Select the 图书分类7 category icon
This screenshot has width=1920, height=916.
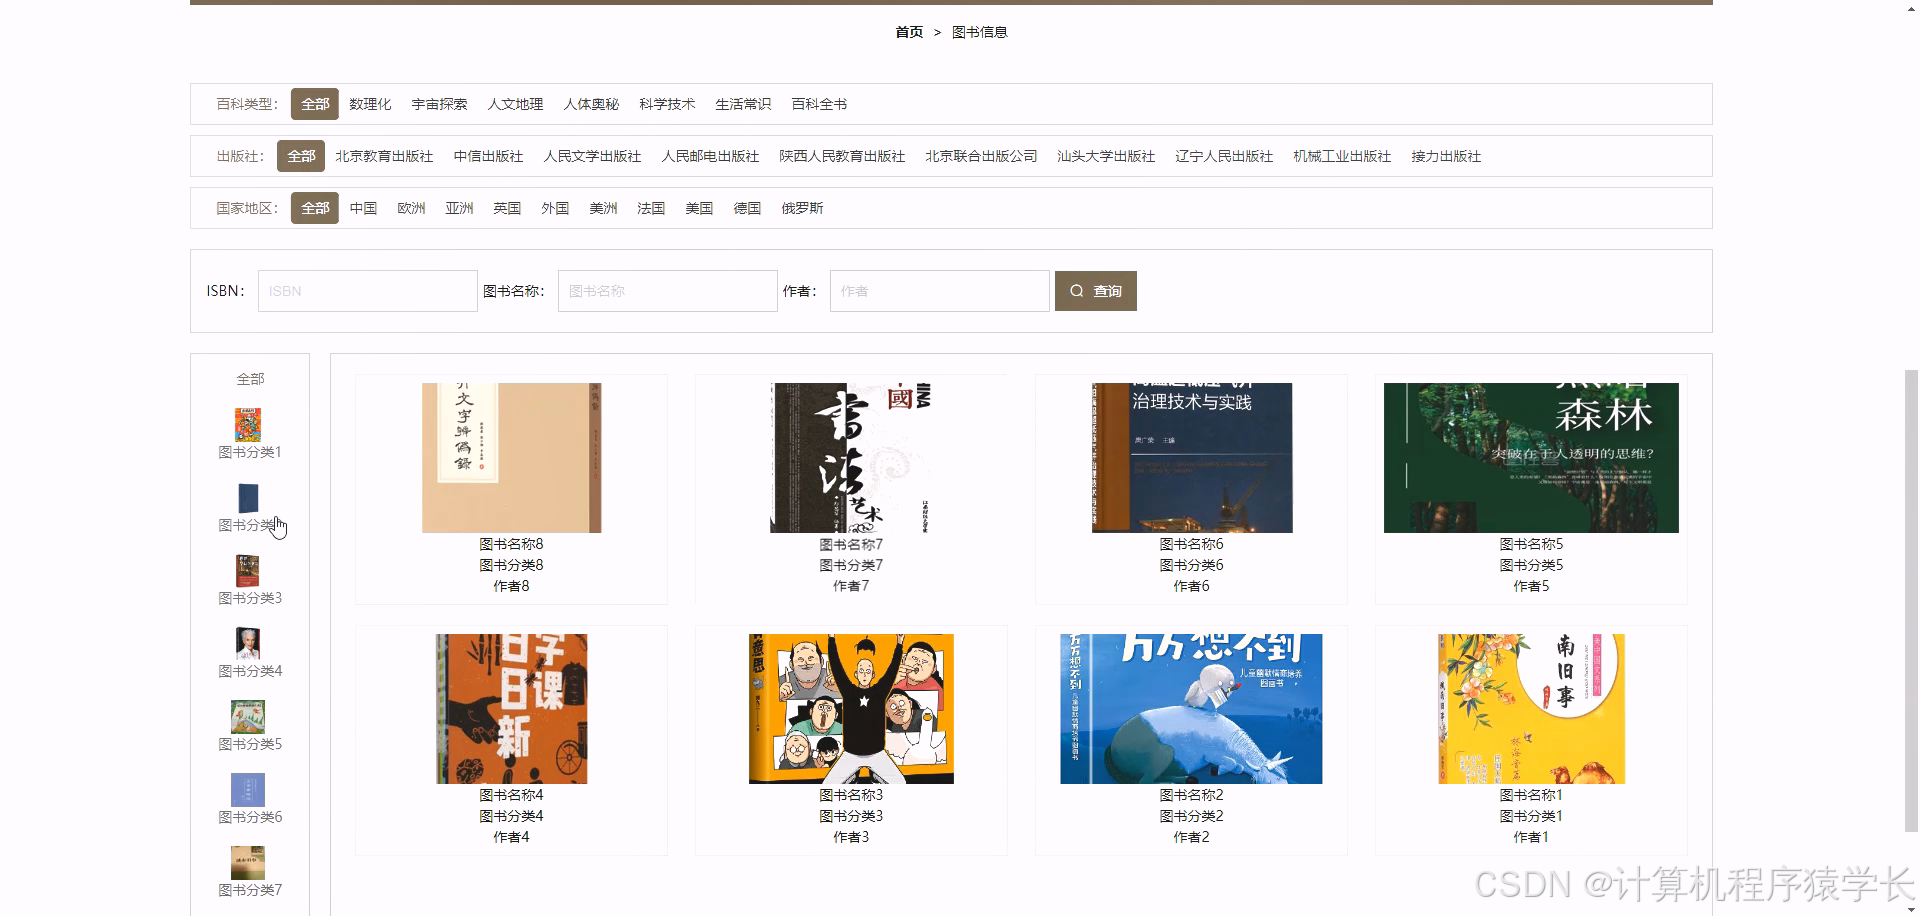click(x=247, y=862)
